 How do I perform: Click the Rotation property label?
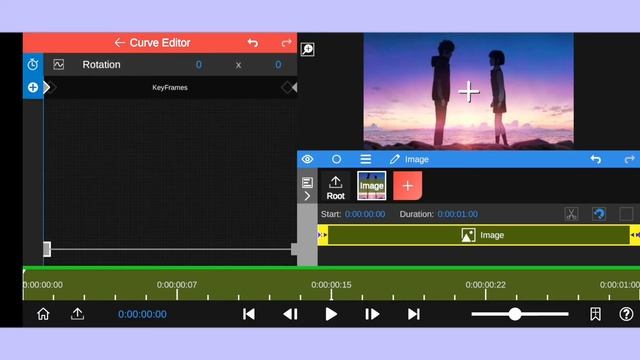[101, 64]
